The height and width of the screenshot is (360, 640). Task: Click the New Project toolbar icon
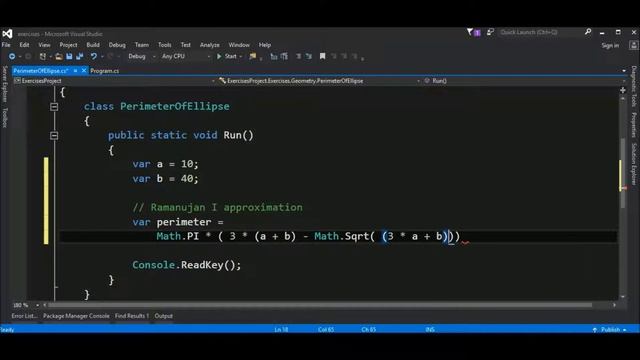pos(42,56)
